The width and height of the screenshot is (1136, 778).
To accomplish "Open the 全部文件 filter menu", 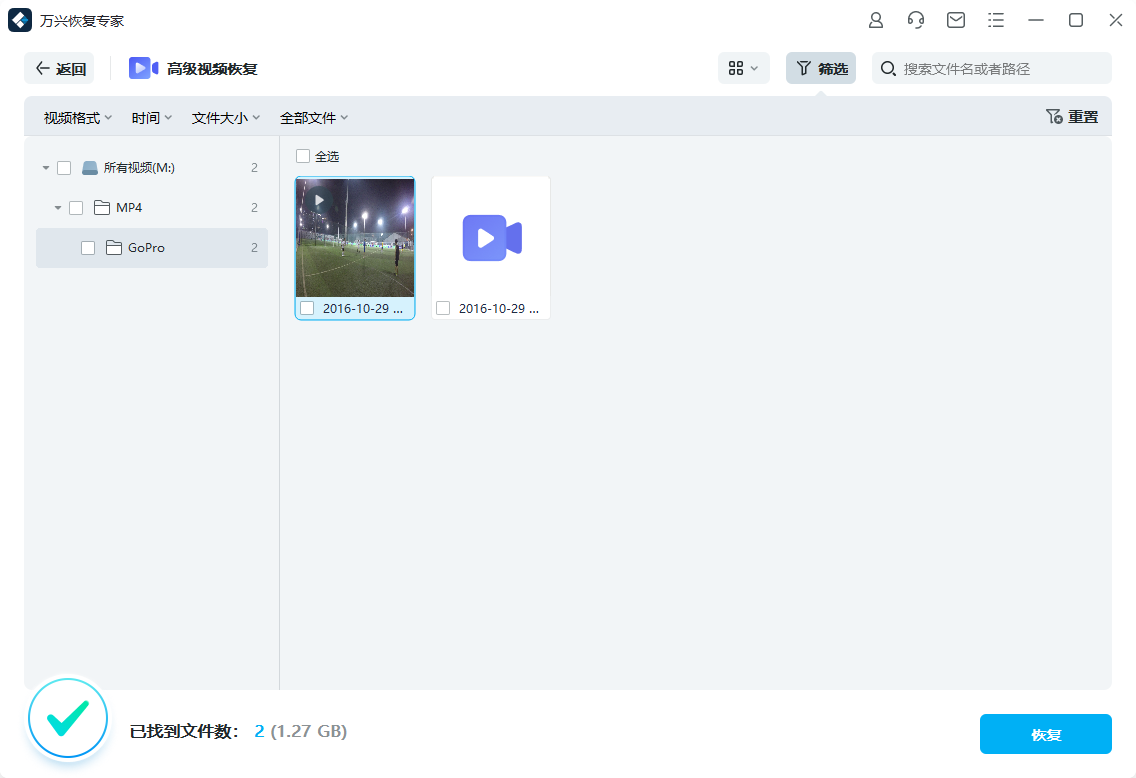I will (x=314, y=117).
